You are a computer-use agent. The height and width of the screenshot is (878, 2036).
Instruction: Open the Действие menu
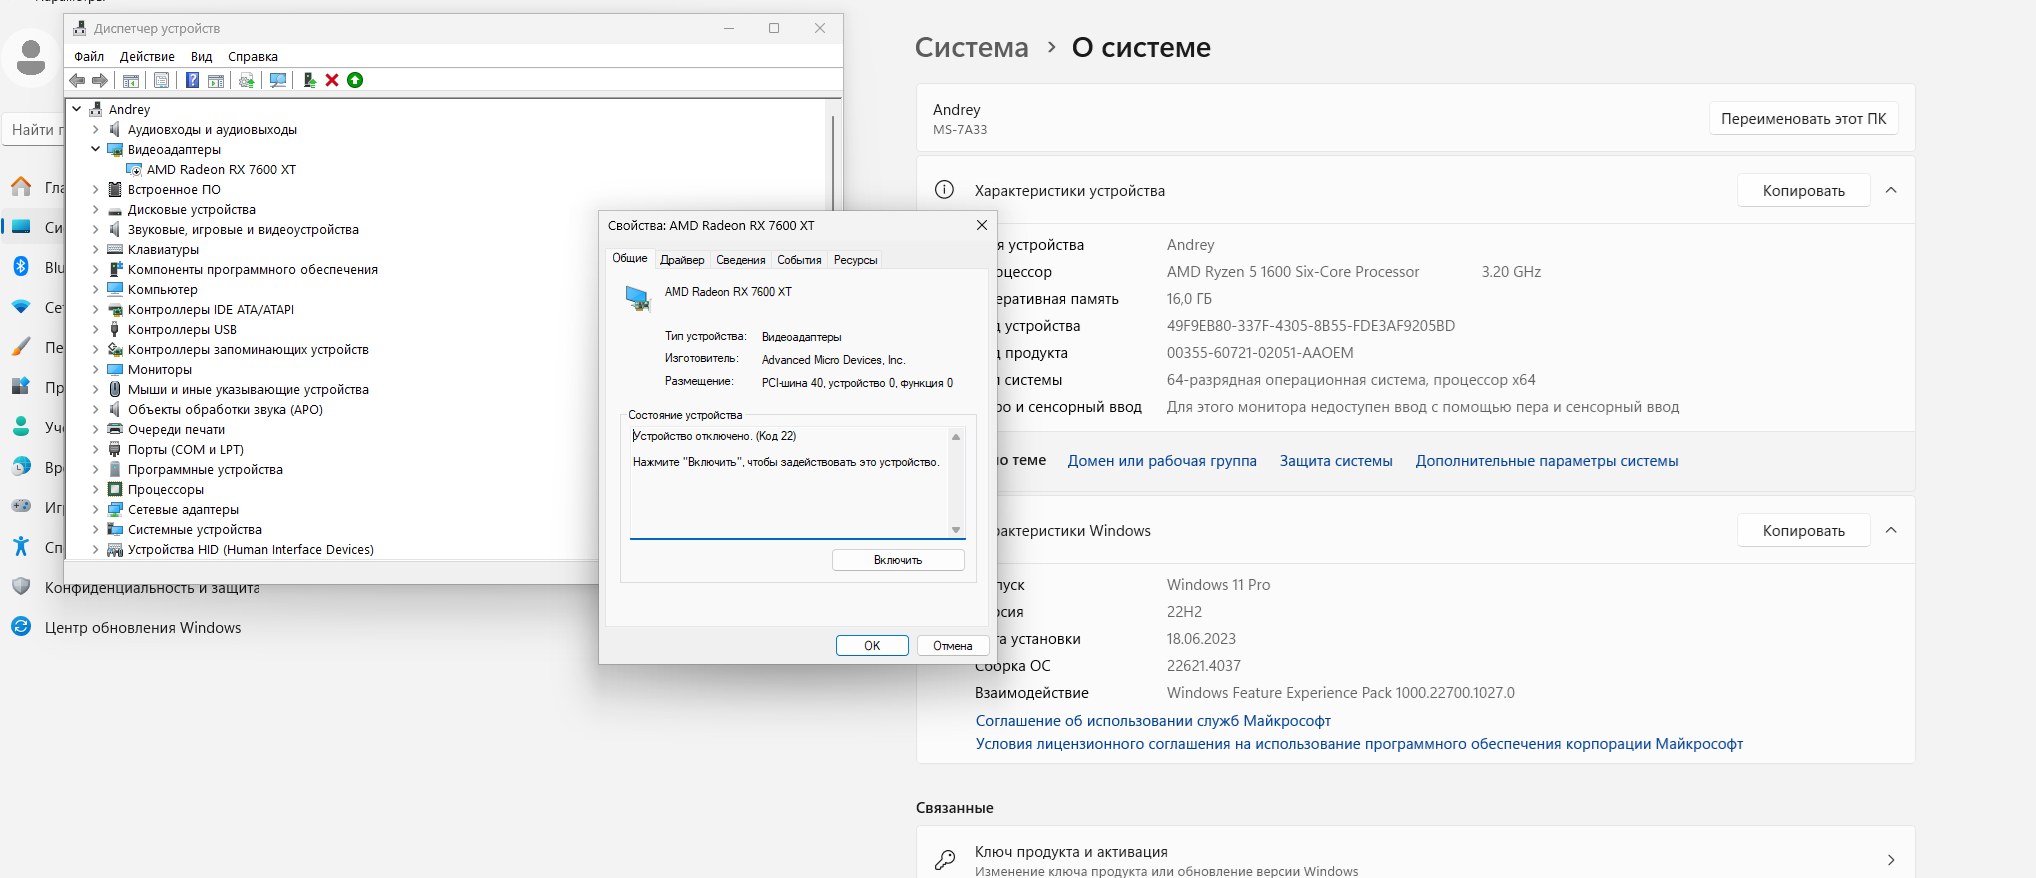tap(147, 57)
